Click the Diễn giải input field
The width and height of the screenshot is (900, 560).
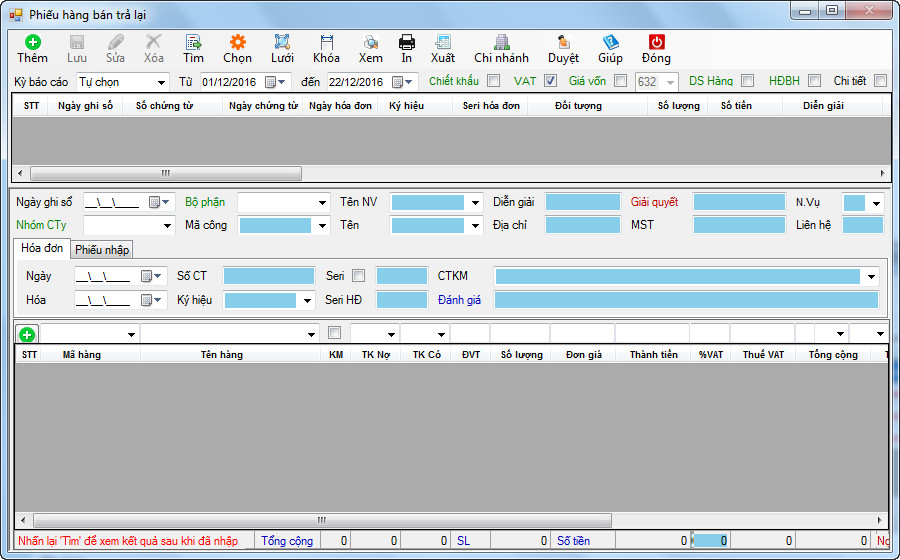click(x=583, y=202)
